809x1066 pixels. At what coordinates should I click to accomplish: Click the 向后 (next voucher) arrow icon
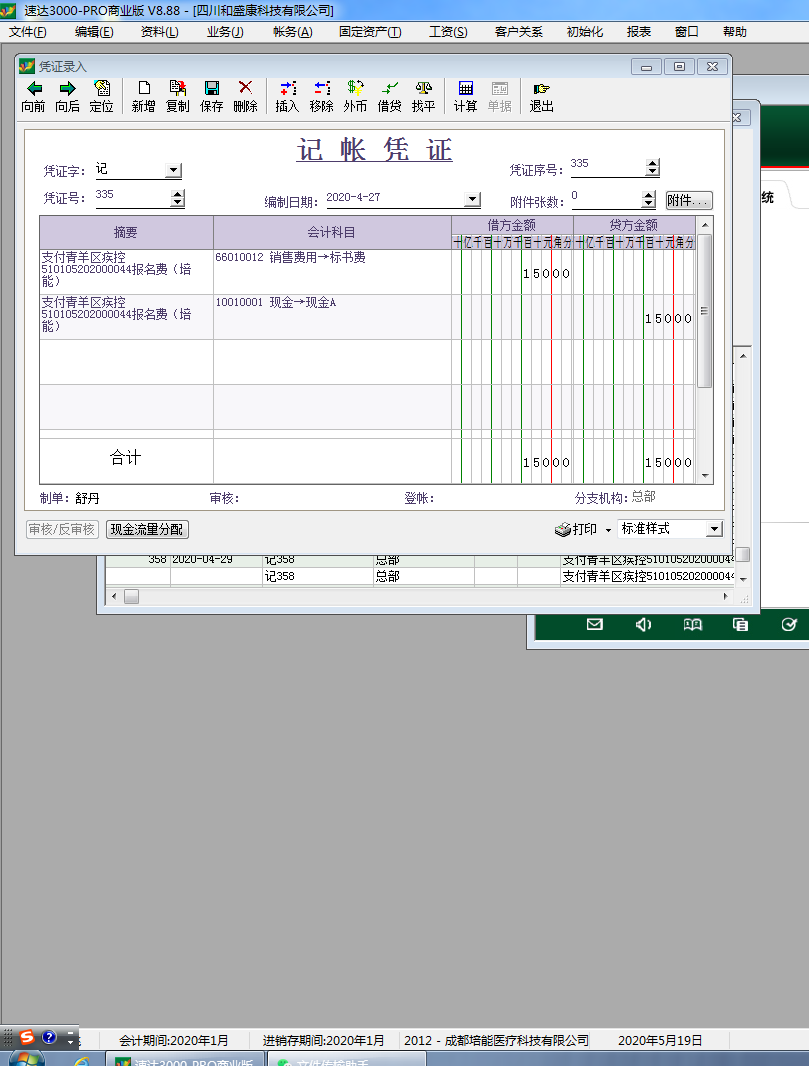67,89
